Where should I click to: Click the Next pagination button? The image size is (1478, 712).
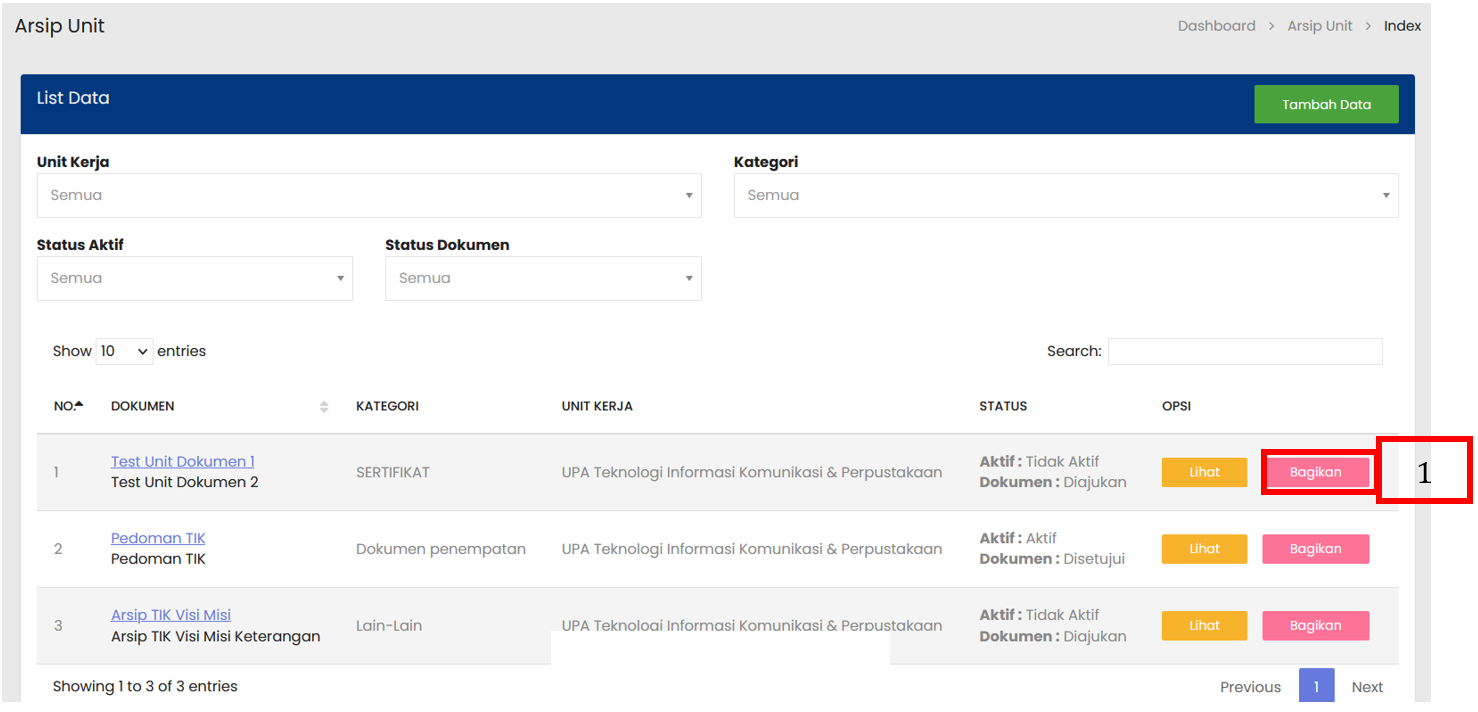(x=1367, y=687)
